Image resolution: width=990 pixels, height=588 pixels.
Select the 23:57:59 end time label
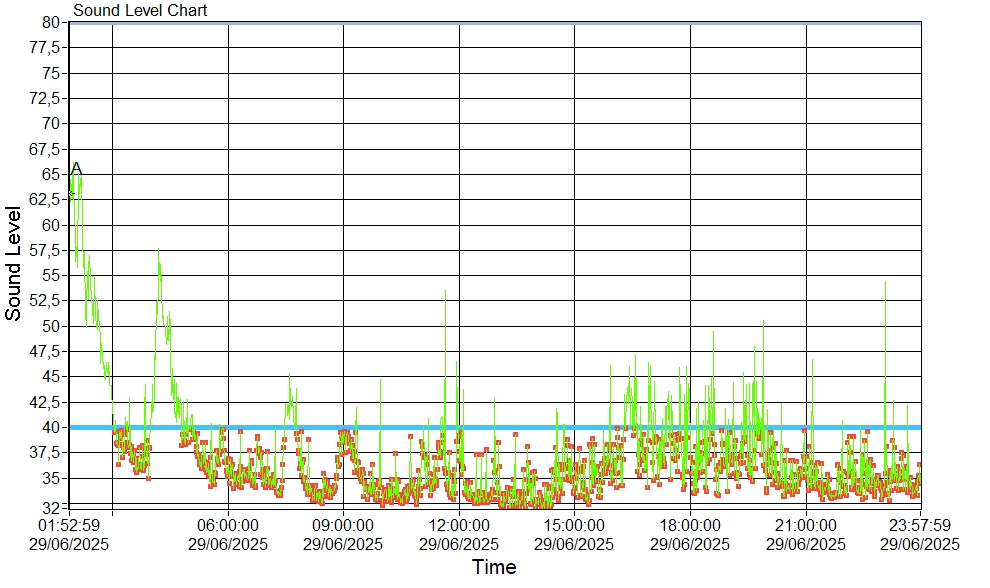point(919,524)
